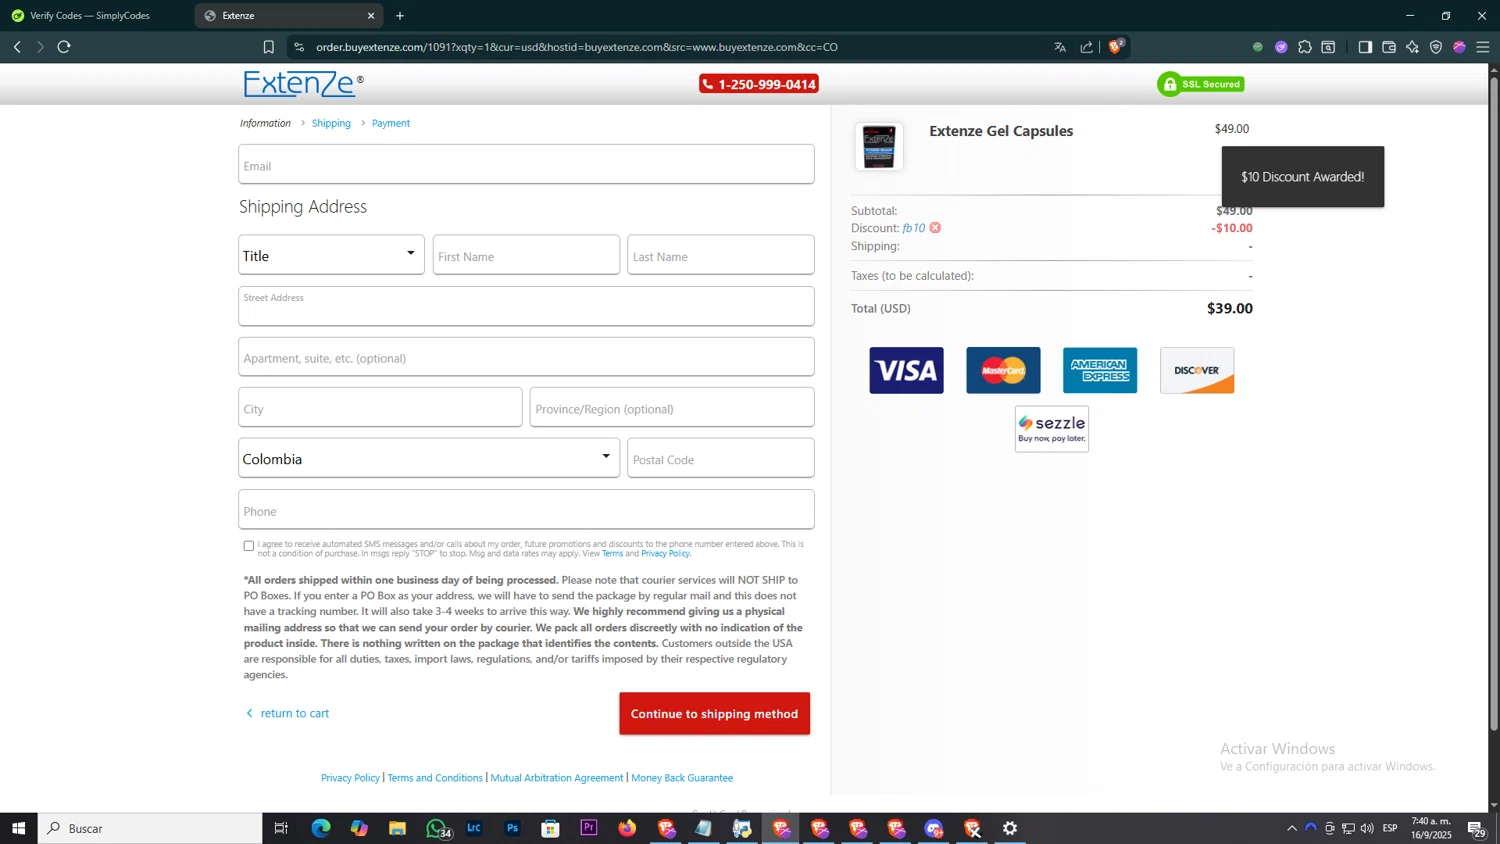Click the green extension icon in toolbar
Screen dimensions: 1500x844
[x=1258, y=47]
